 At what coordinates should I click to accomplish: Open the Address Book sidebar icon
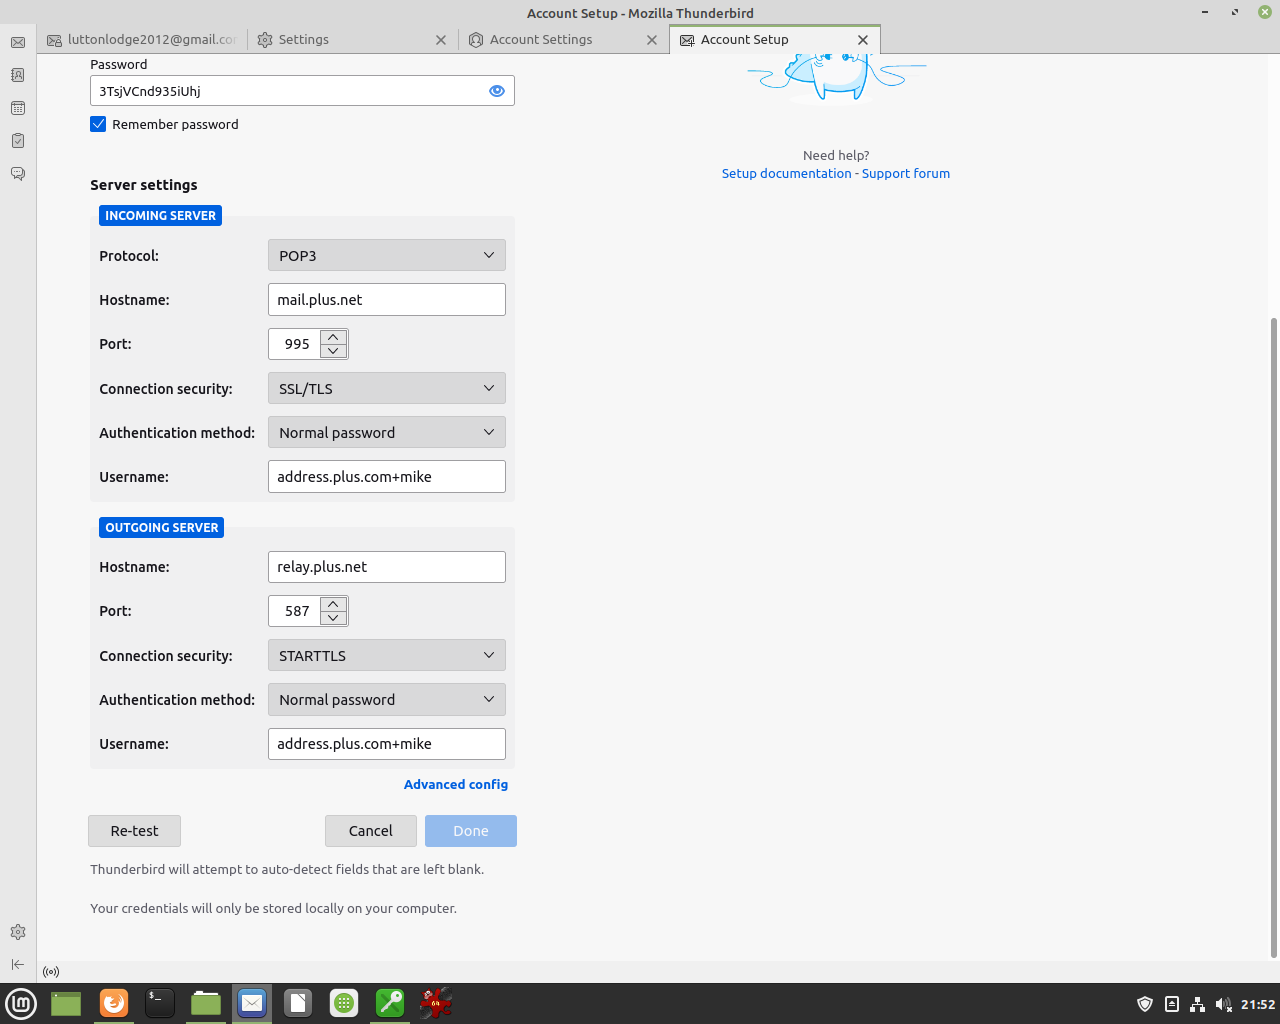tap(18, 75)
